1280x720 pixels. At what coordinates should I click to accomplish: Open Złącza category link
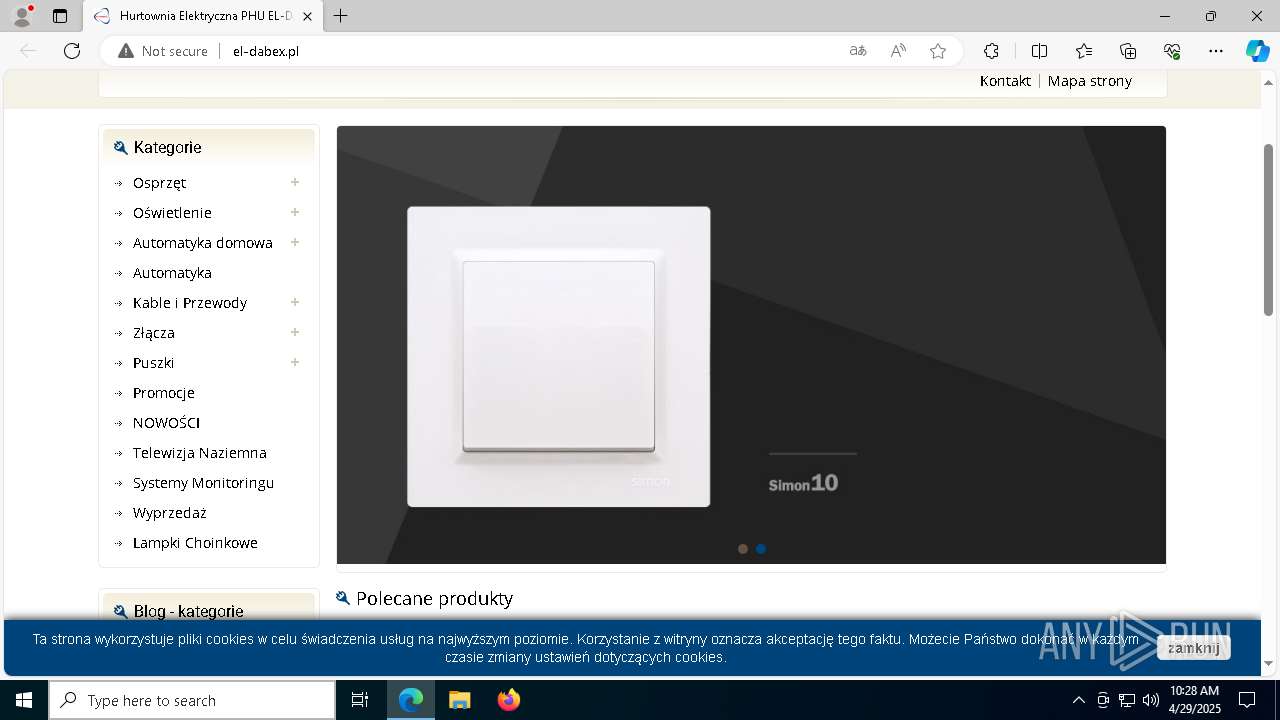pyautogui.click(x=154, y=333)
